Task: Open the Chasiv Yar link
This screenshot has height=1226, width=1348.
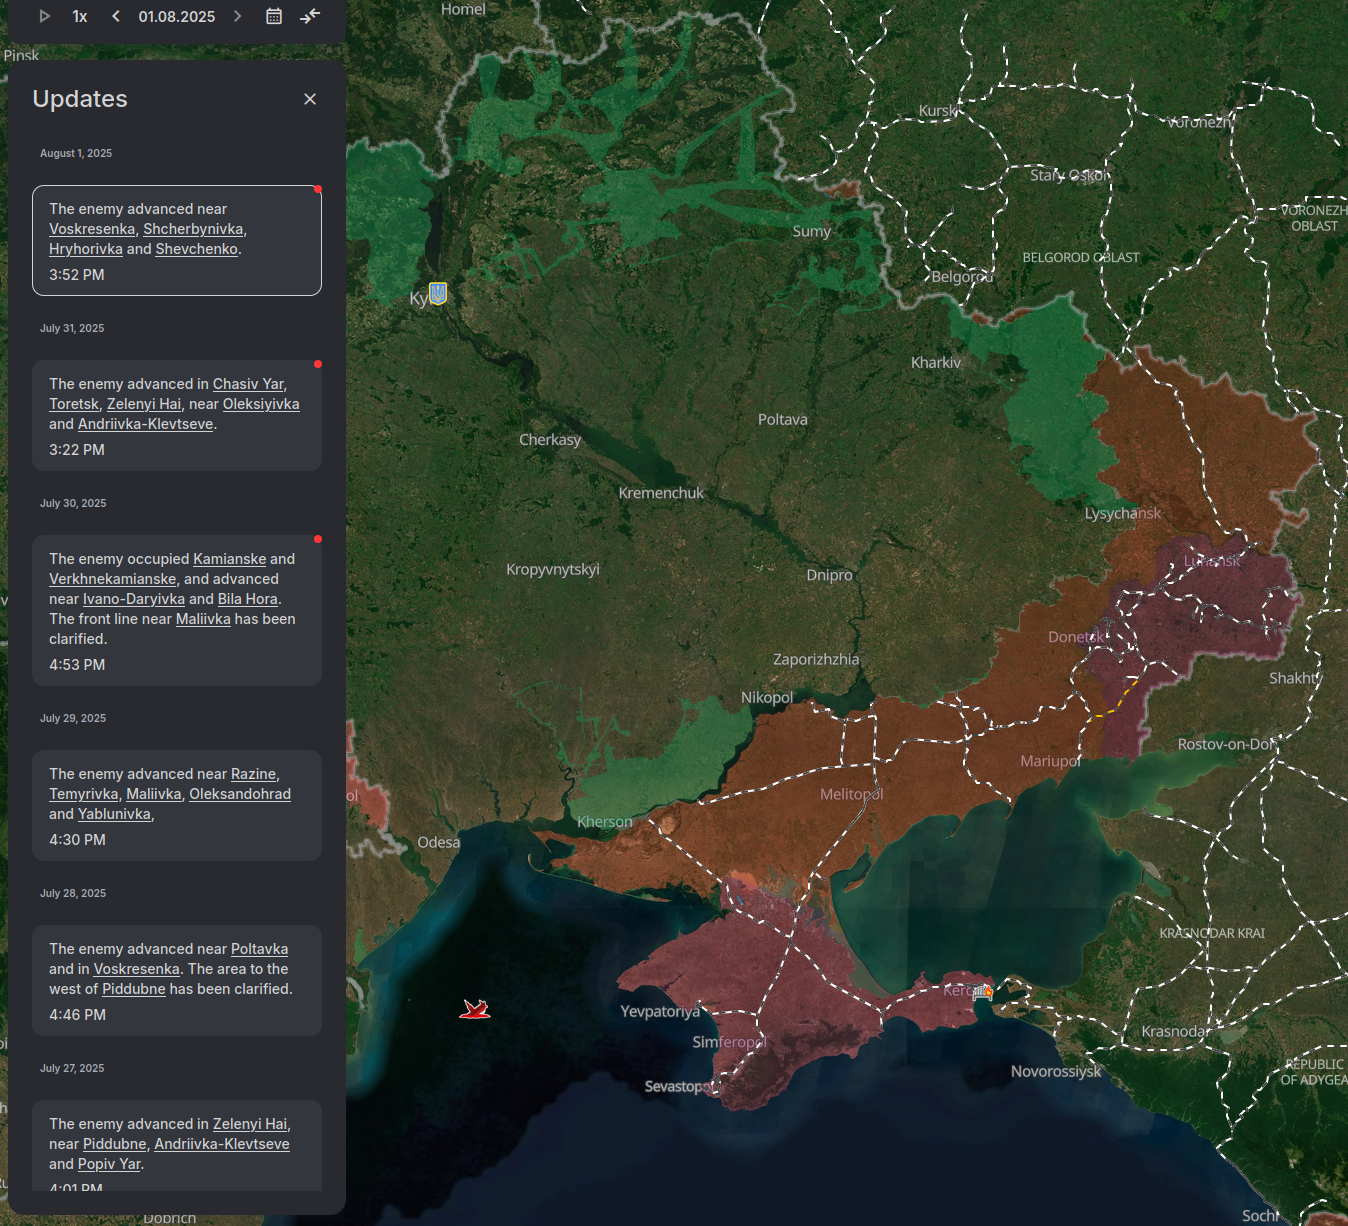Action: pos(248,384)
